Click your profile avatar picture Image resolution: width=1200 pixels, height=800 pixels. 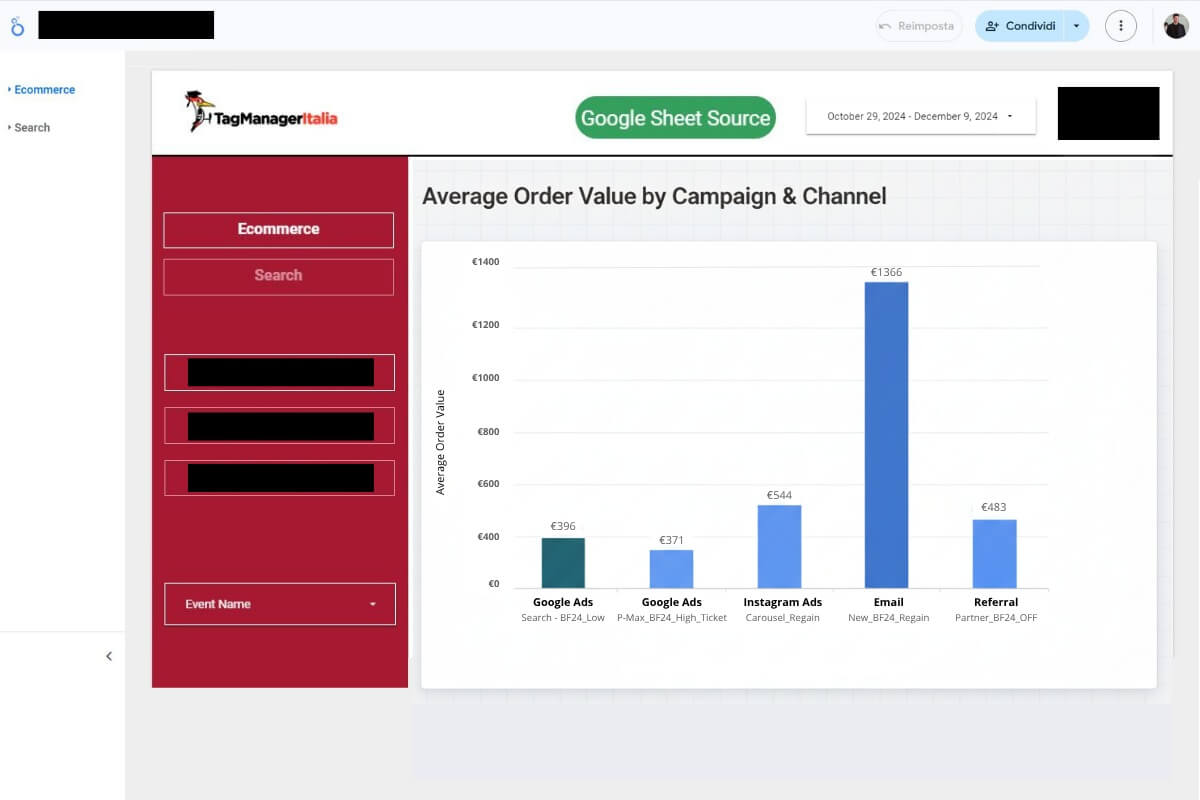(x=1176, y=25)
